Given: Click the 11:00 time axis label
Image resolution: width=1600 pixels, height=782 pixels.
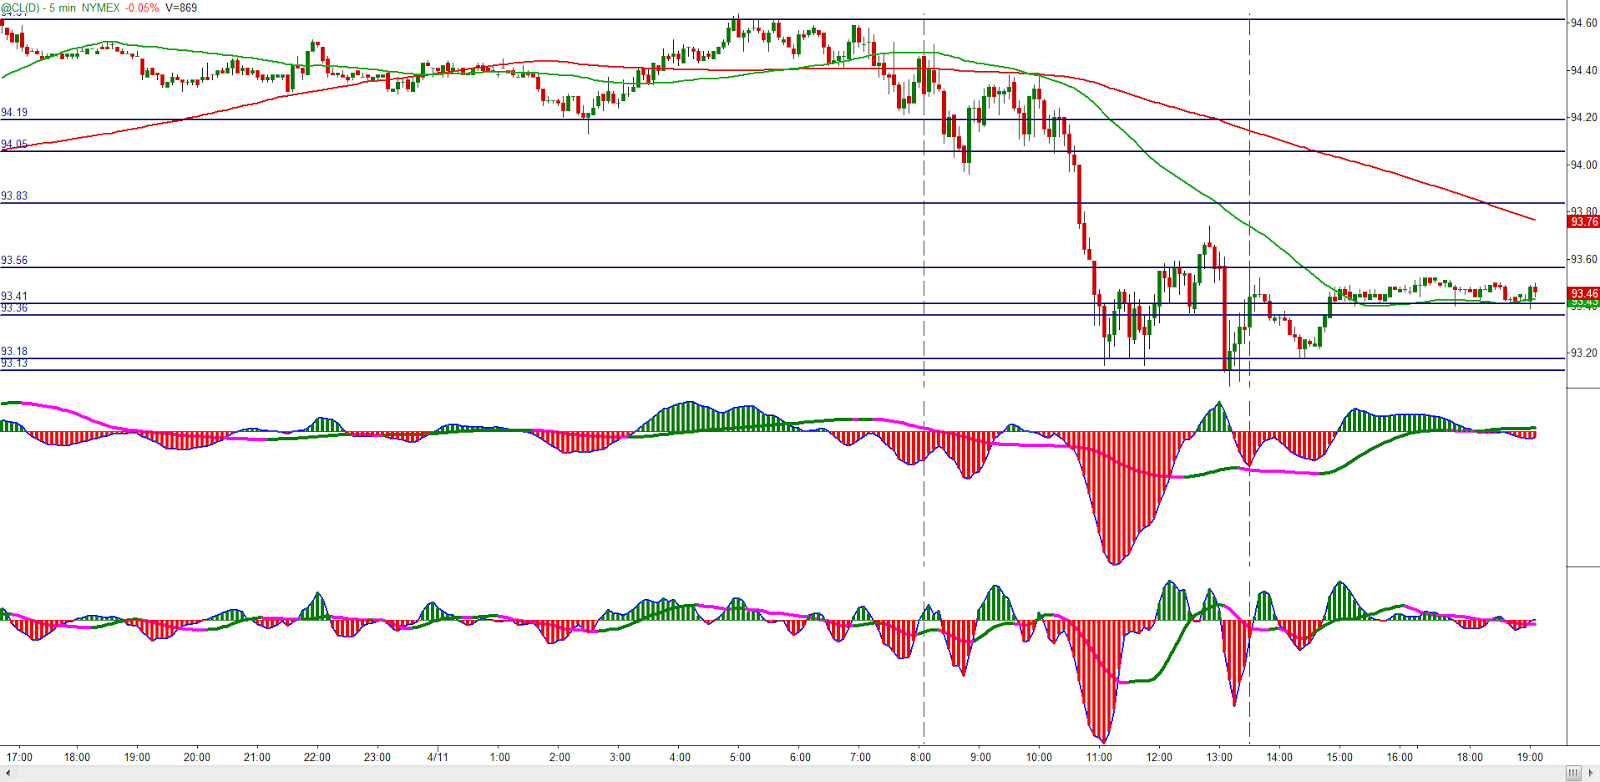Looking at the screenshot, I should (x=1099, y=757).
